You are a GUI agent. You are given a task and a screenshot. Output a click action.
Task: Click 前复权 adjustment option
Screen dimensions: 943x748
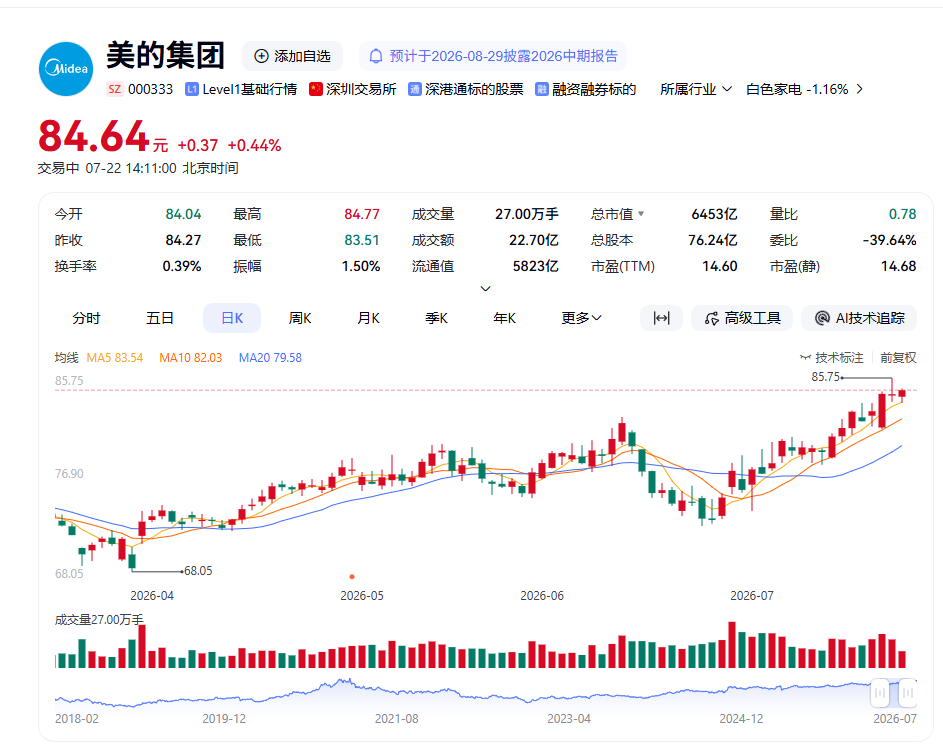(x=898, y=358)
